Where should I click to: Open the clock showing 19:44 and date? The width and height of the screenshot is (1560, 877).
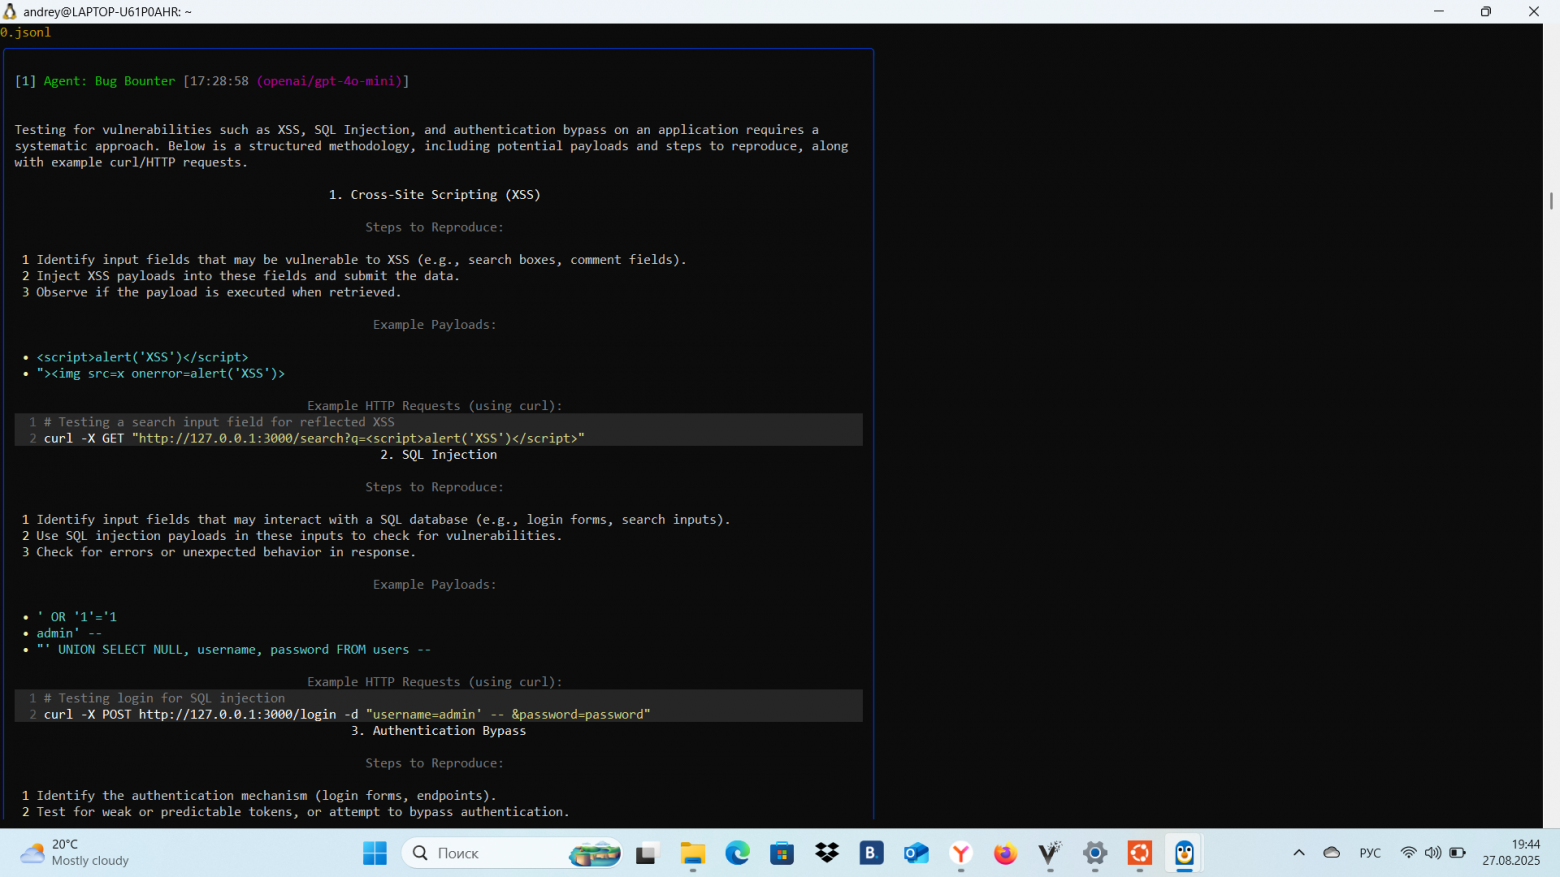1511,853
